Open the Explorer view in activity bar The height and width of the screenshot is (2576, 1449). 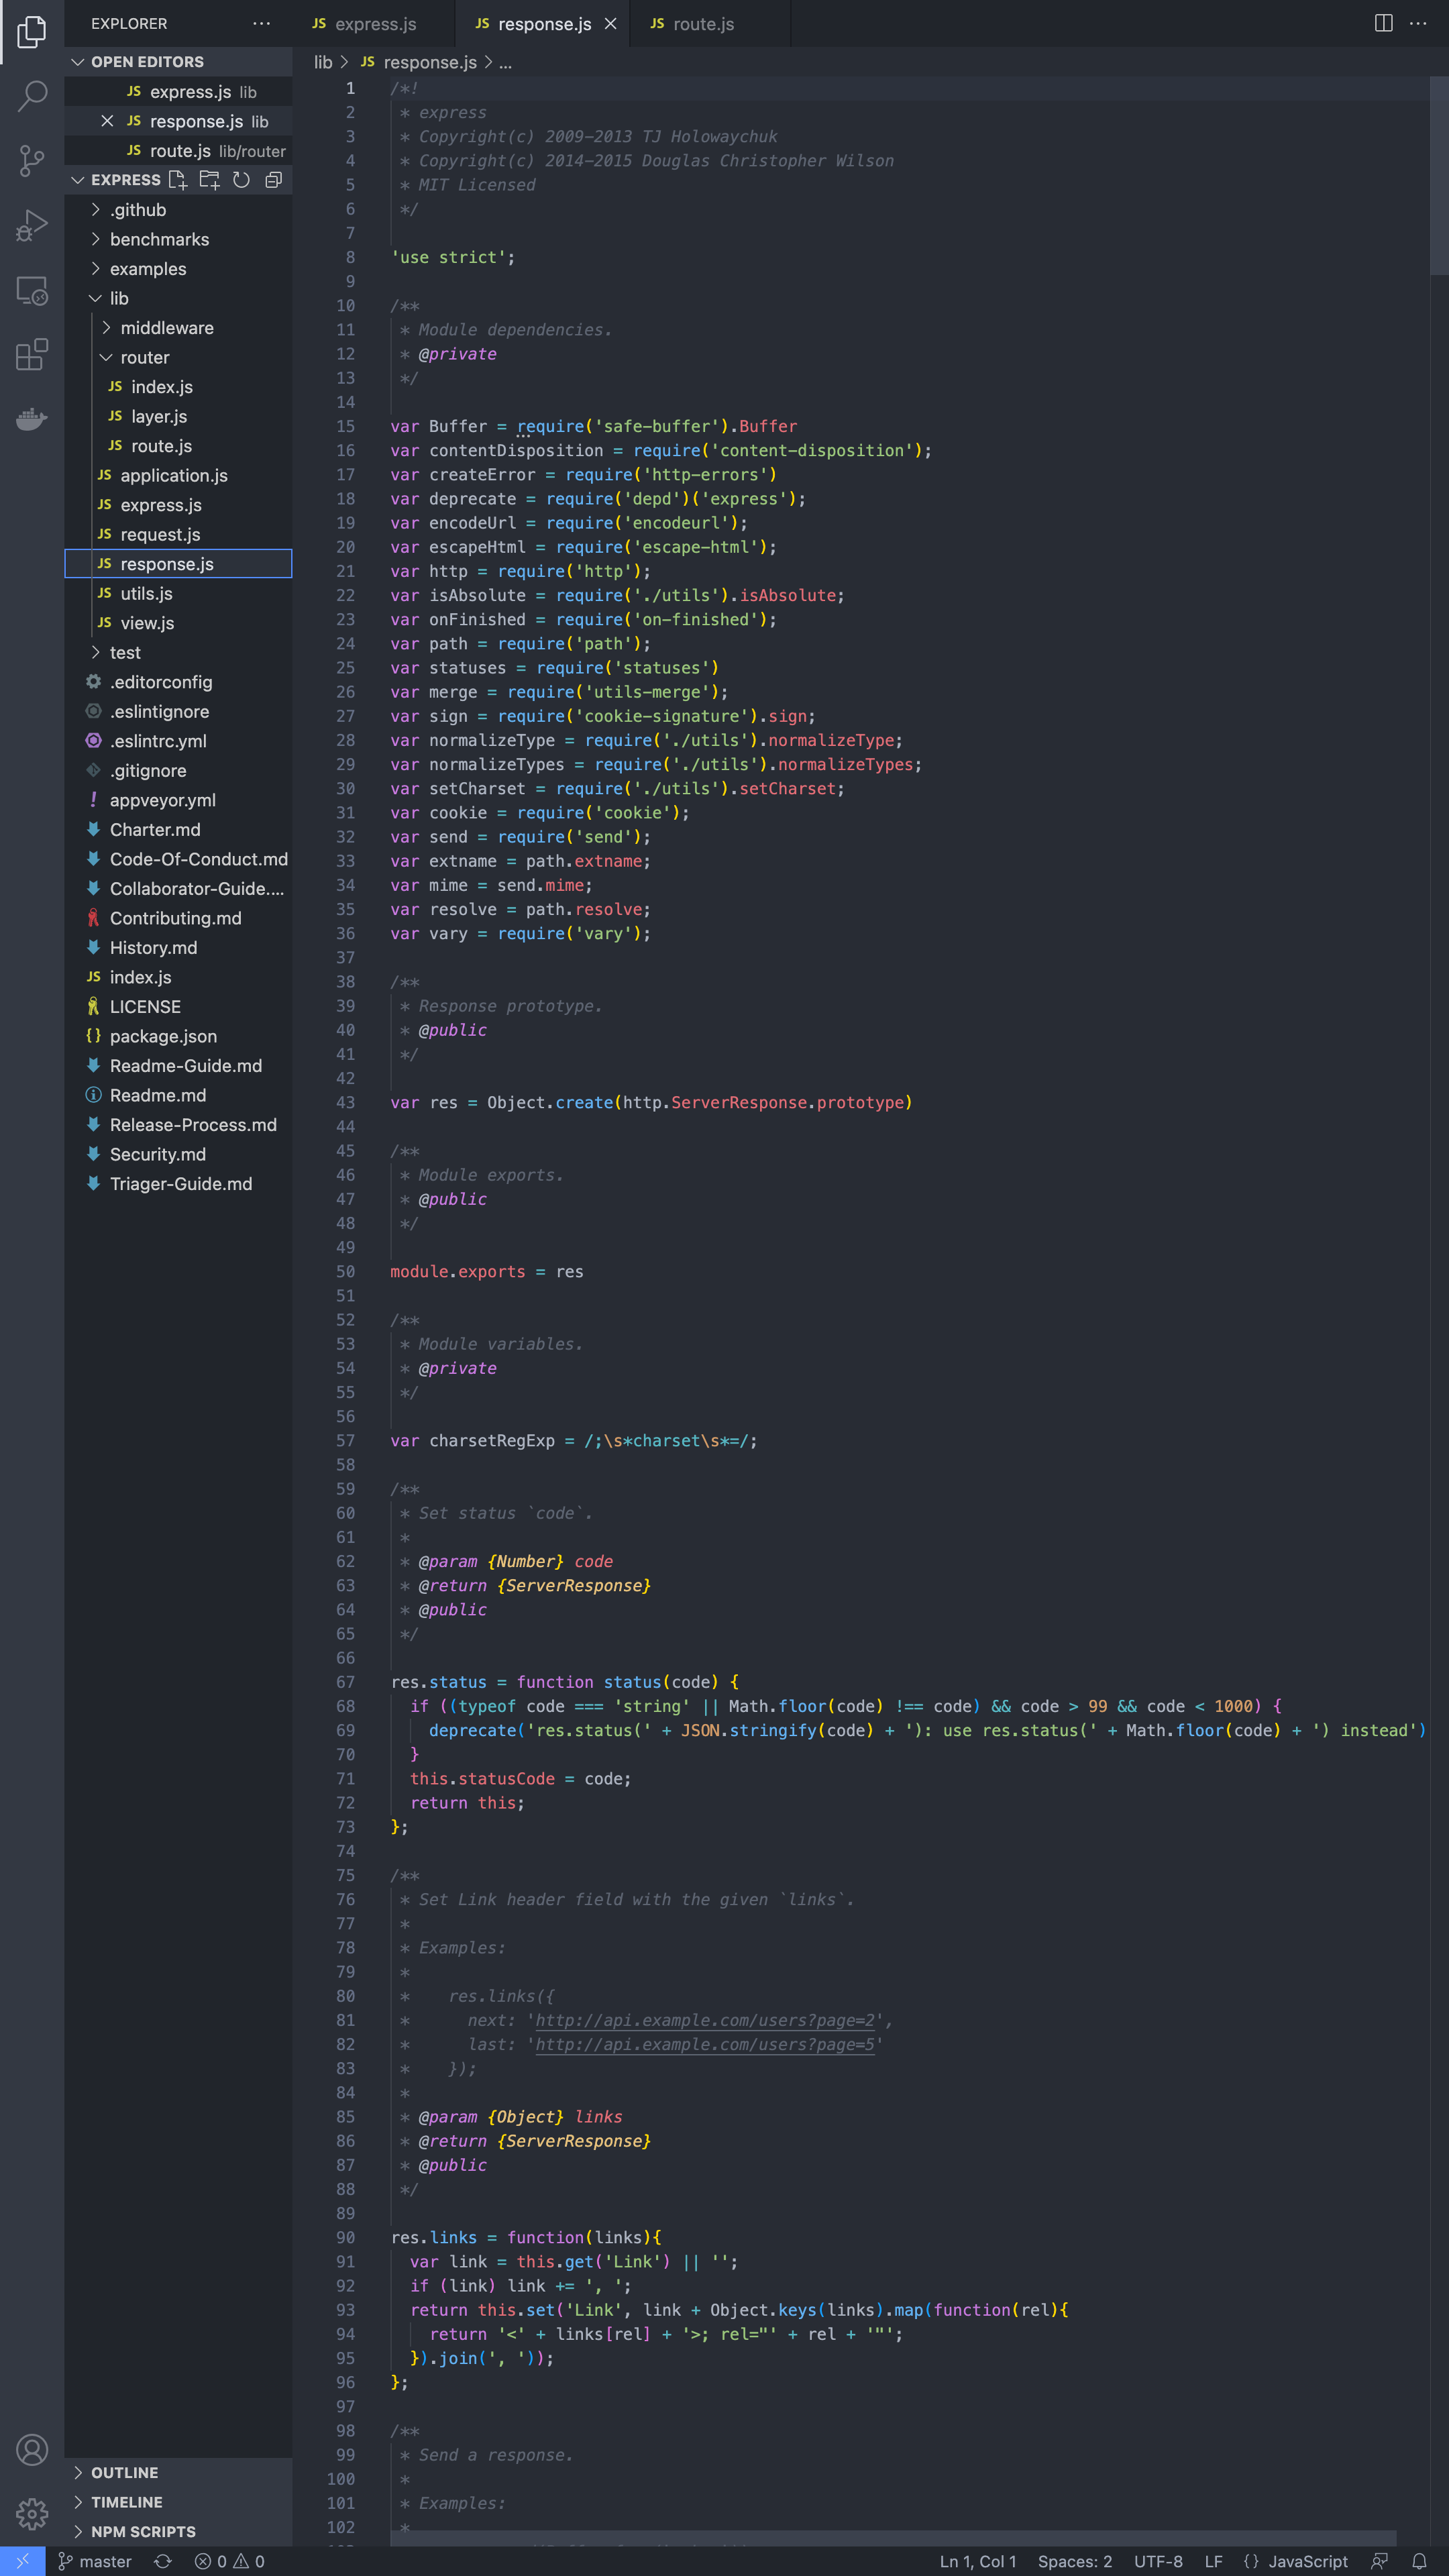coord(32,32)
